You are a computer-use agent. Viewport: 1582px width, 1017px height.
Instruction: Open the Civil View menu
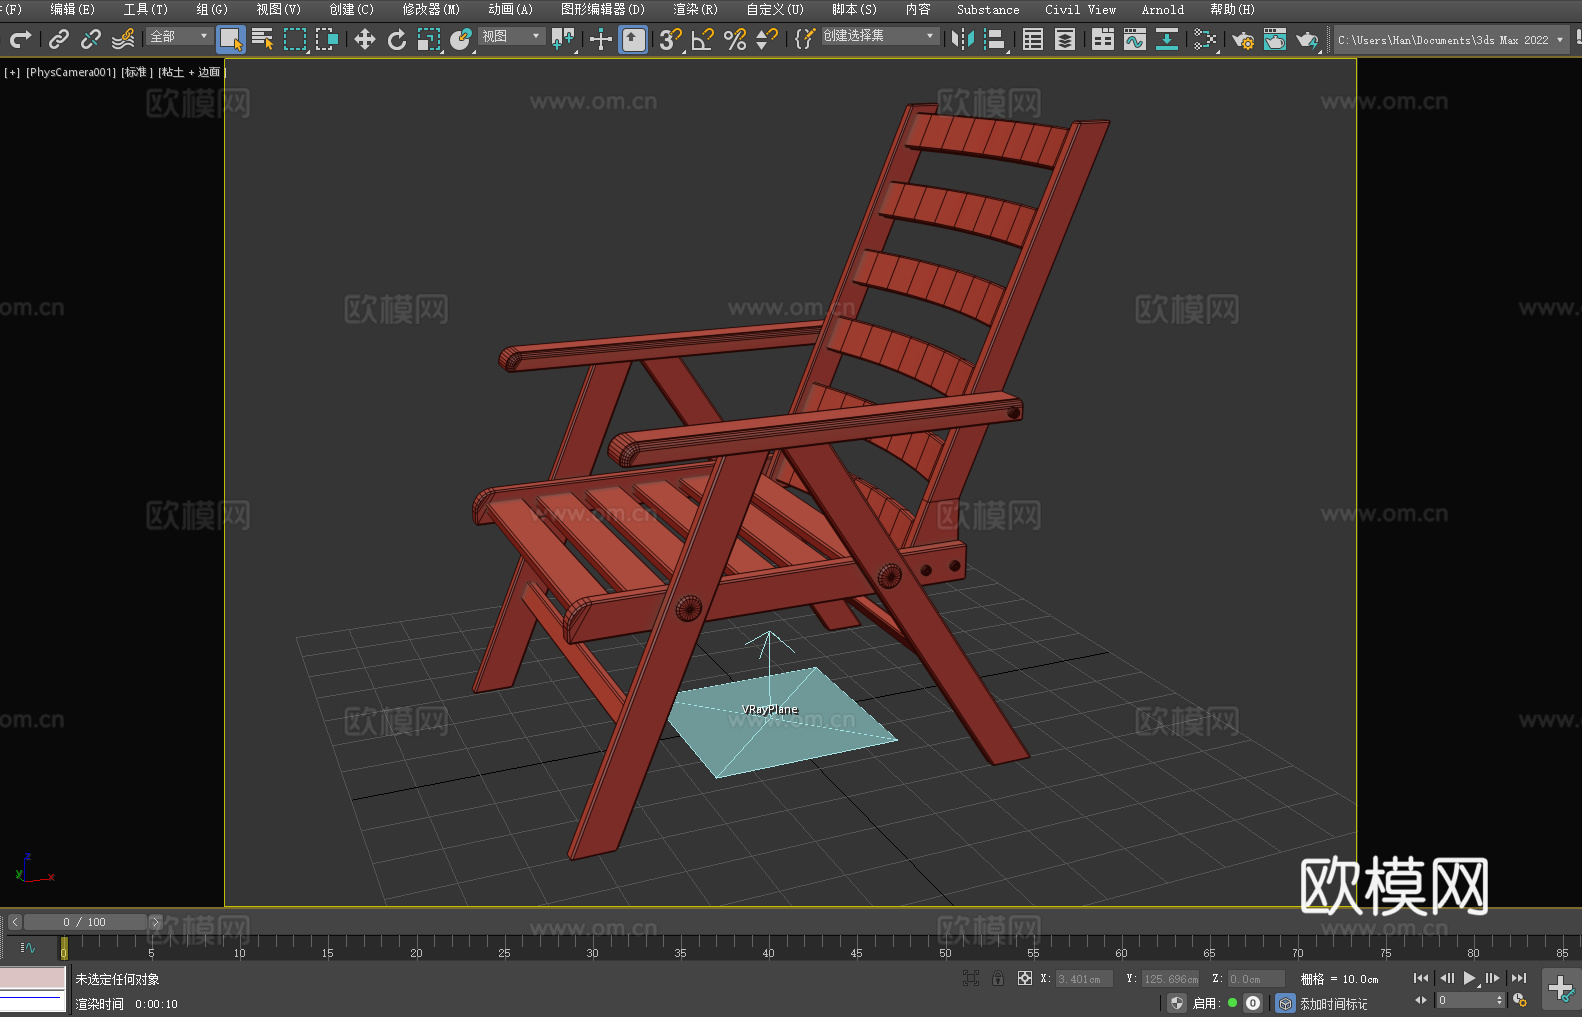click(x=1080, y=9)
